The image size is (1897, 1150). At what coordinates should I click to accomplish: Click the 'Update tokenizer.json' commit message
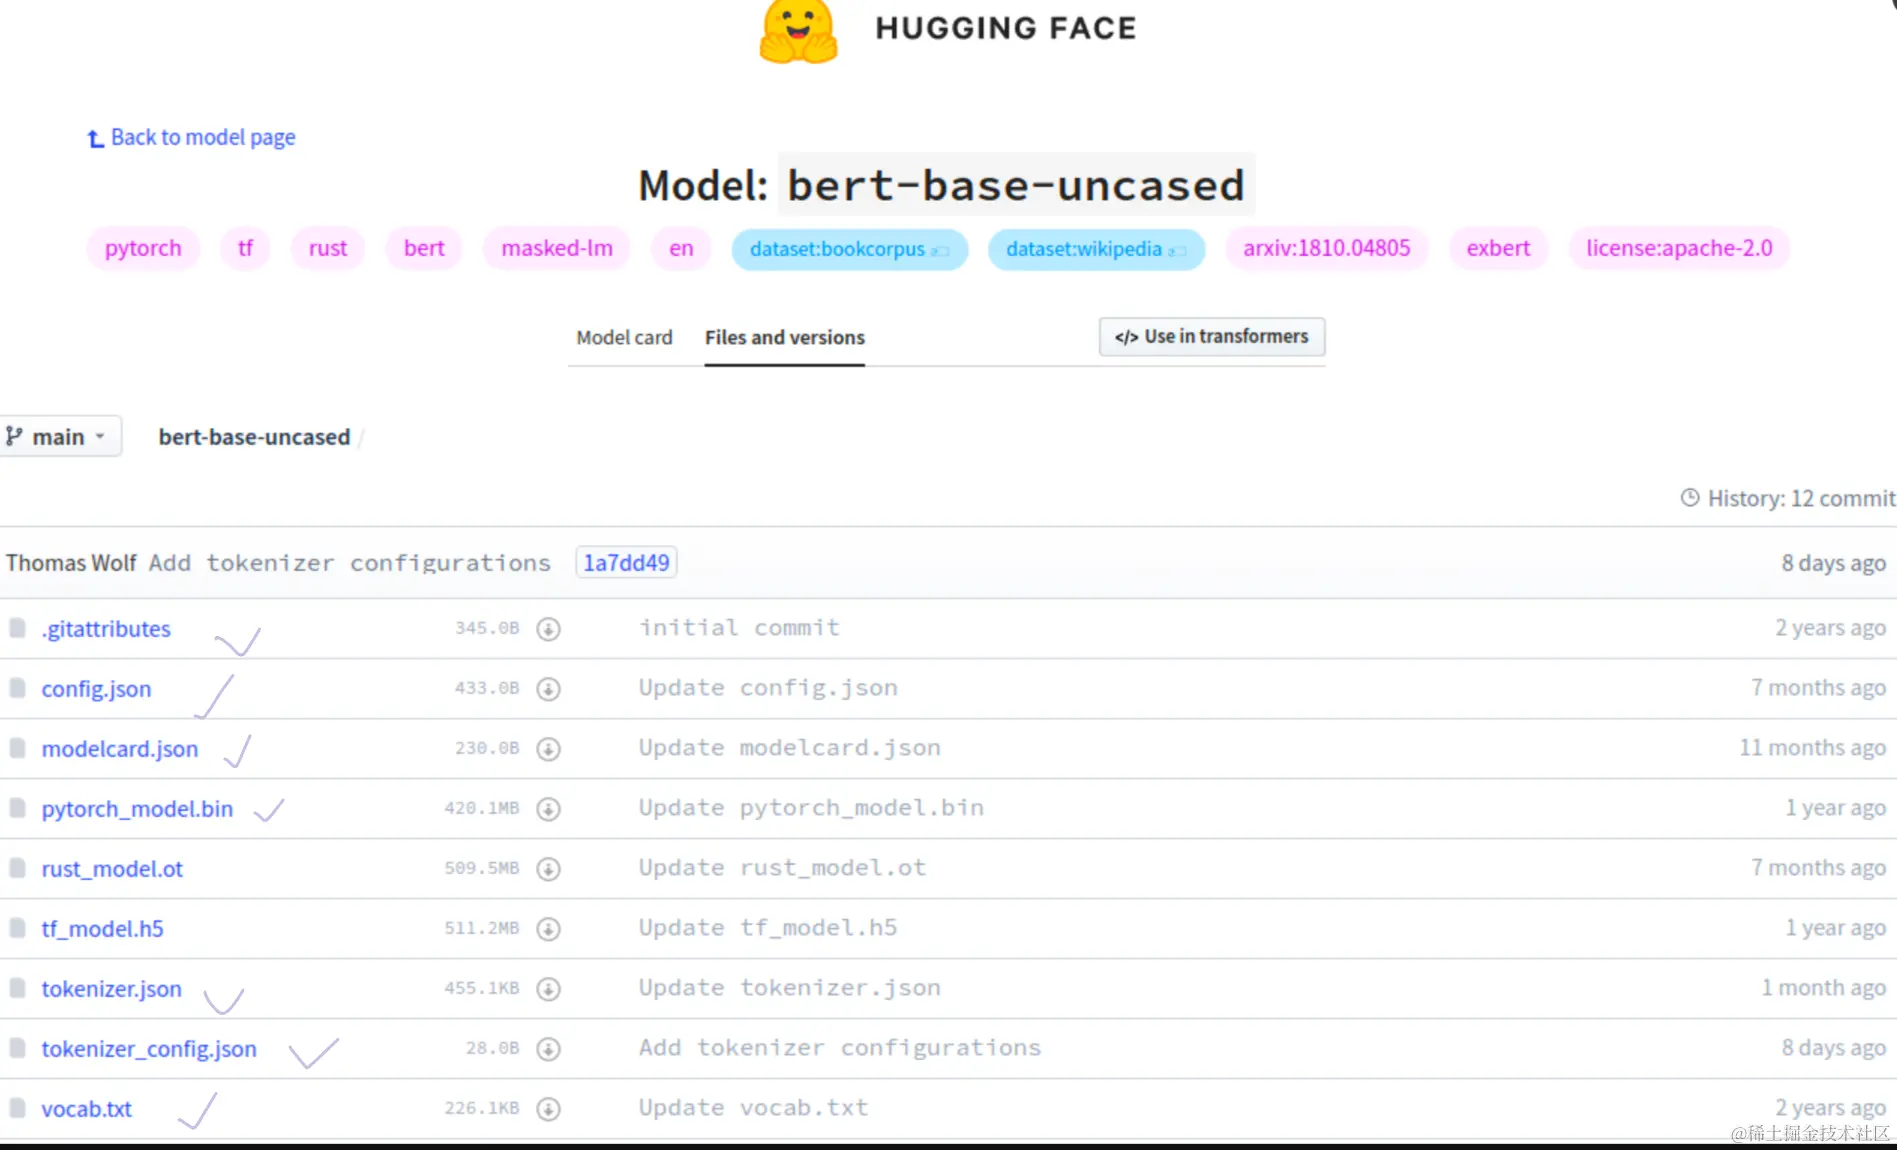tap(789, 988)
